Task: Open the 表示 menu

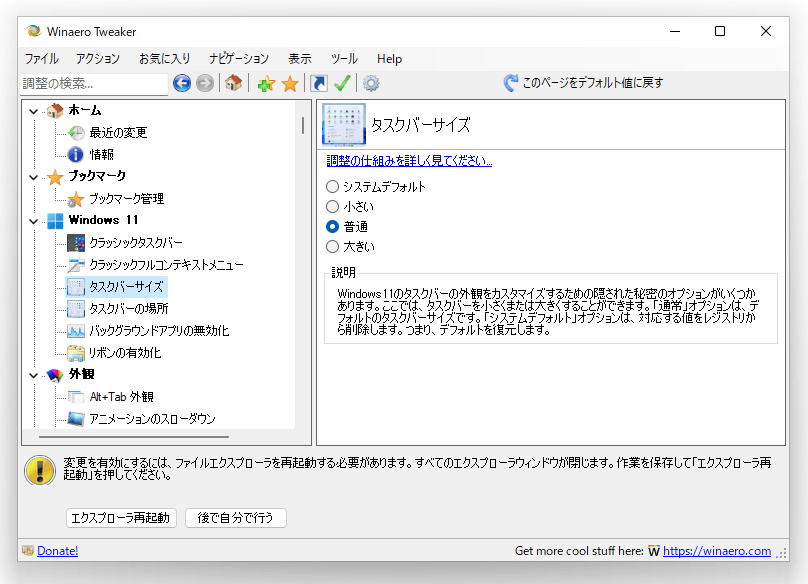Action: pyautogui.click(x=300, y=59)
